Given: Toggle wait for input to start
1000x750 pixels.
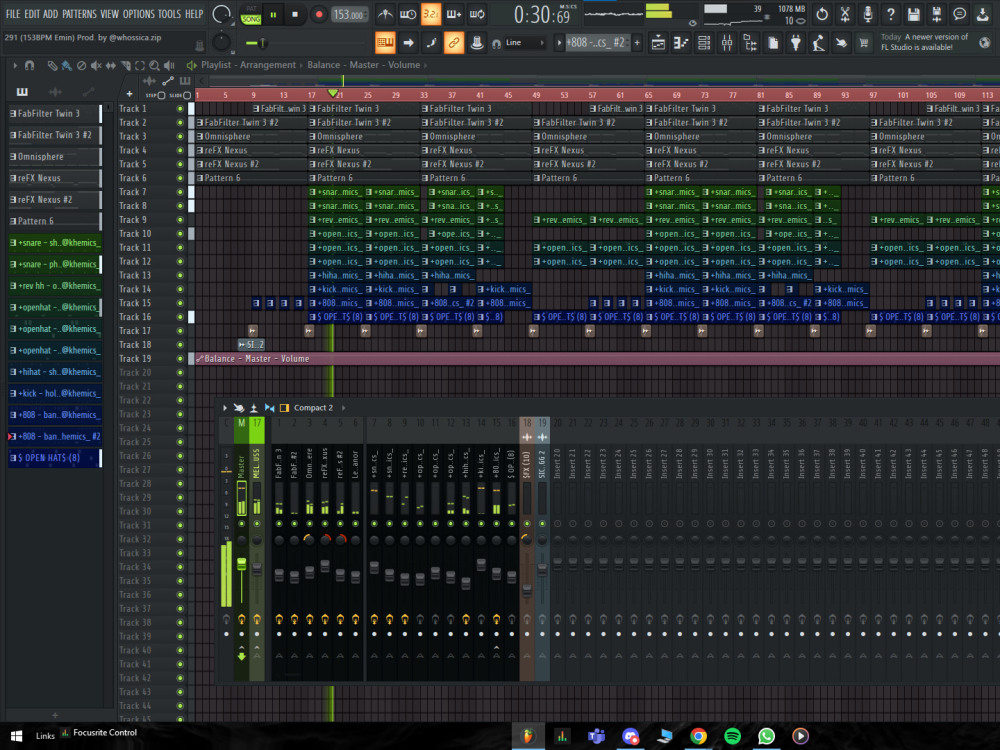Looking at the screenshot, I should pos(408,13).
